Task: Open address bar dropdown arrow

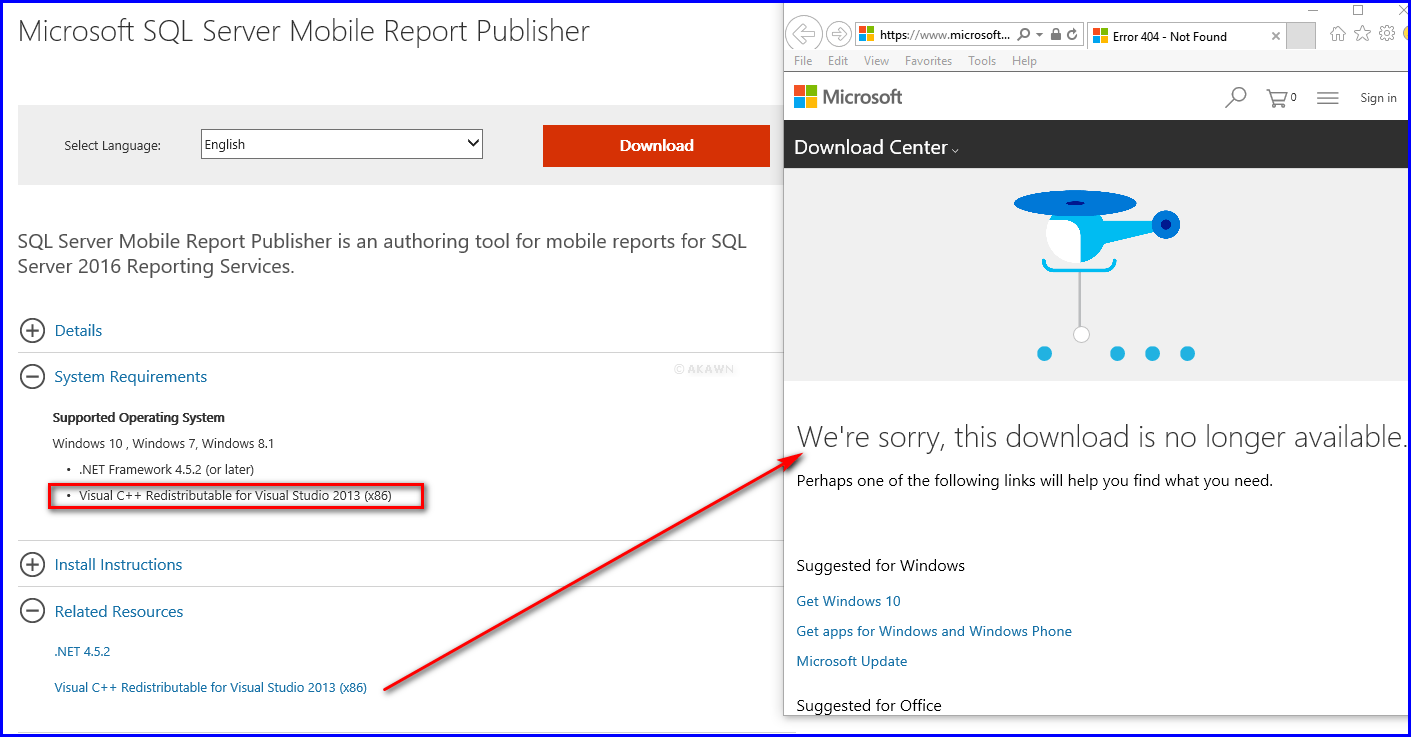Action: [x=1040, y=35]
